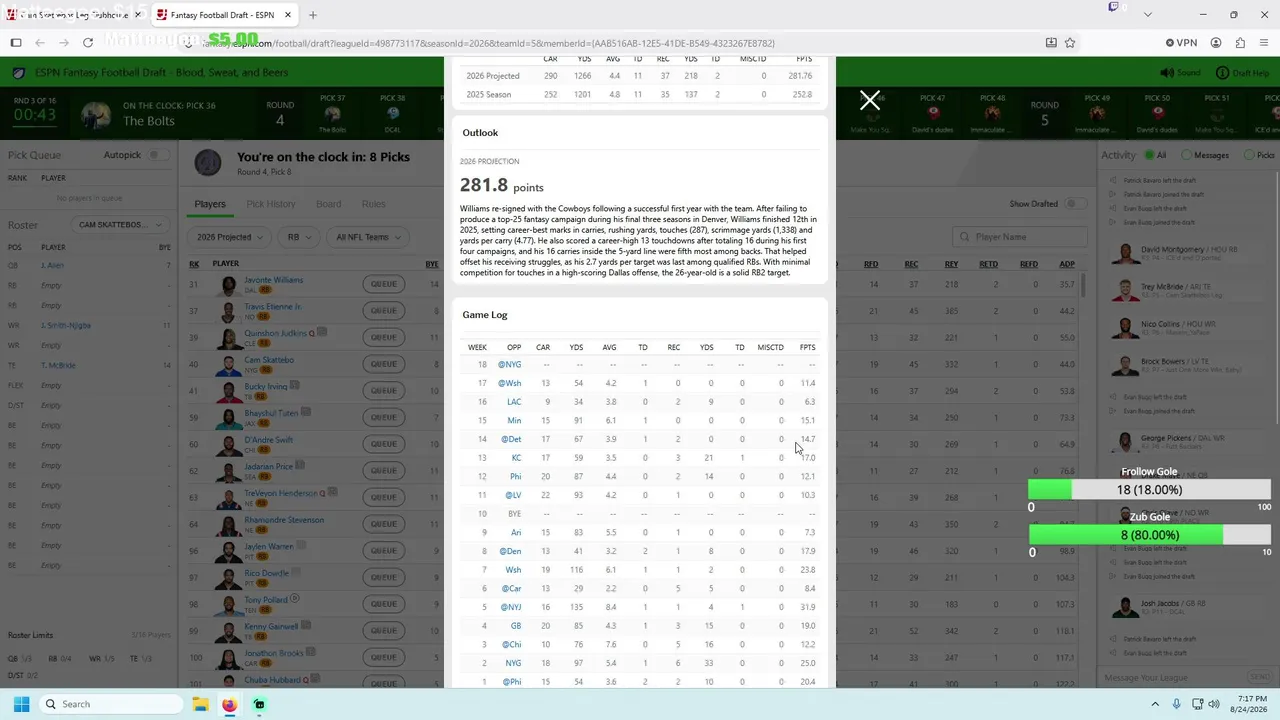The image size is (1280, 720).
Task: Open Draft Help info icon
Action: pos(1222,73)
